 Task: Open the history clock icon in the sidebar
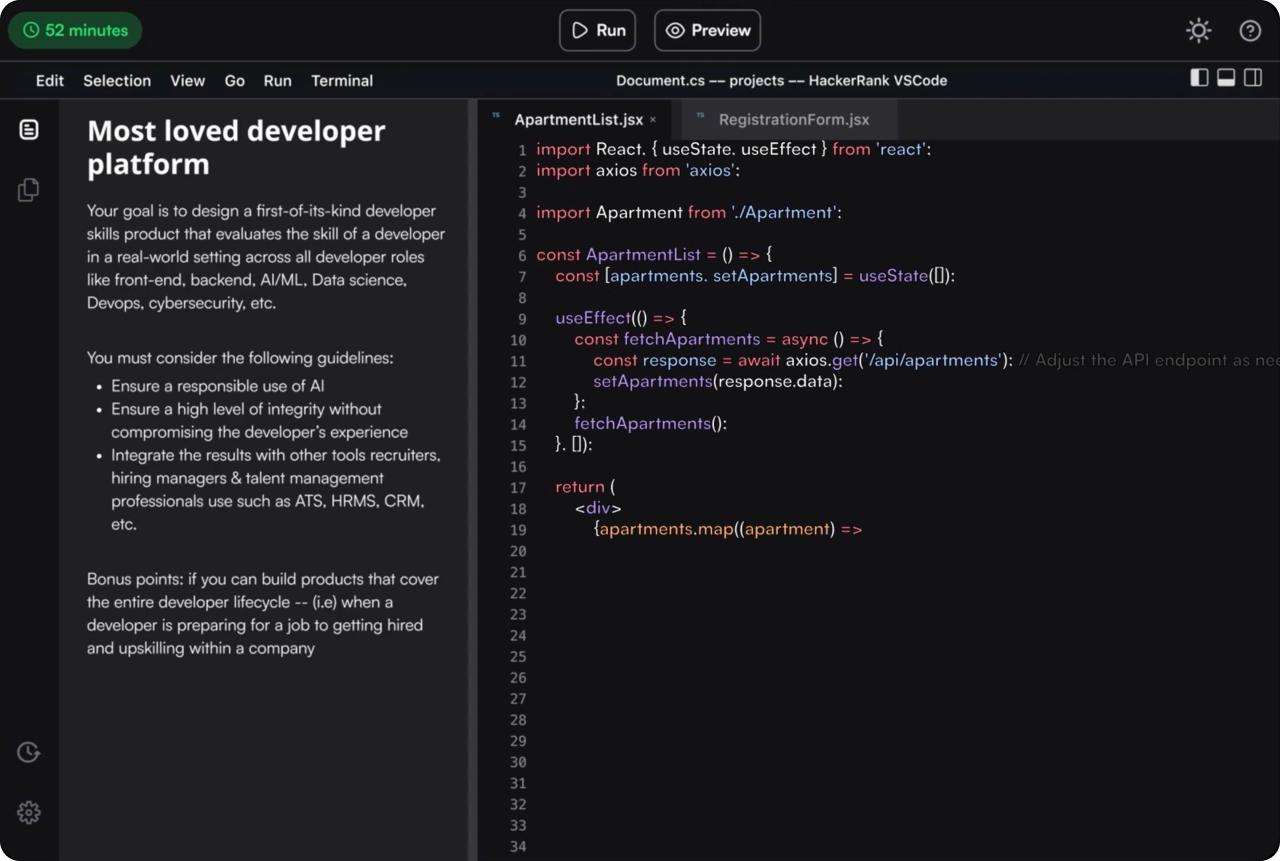tap(28, 751)
